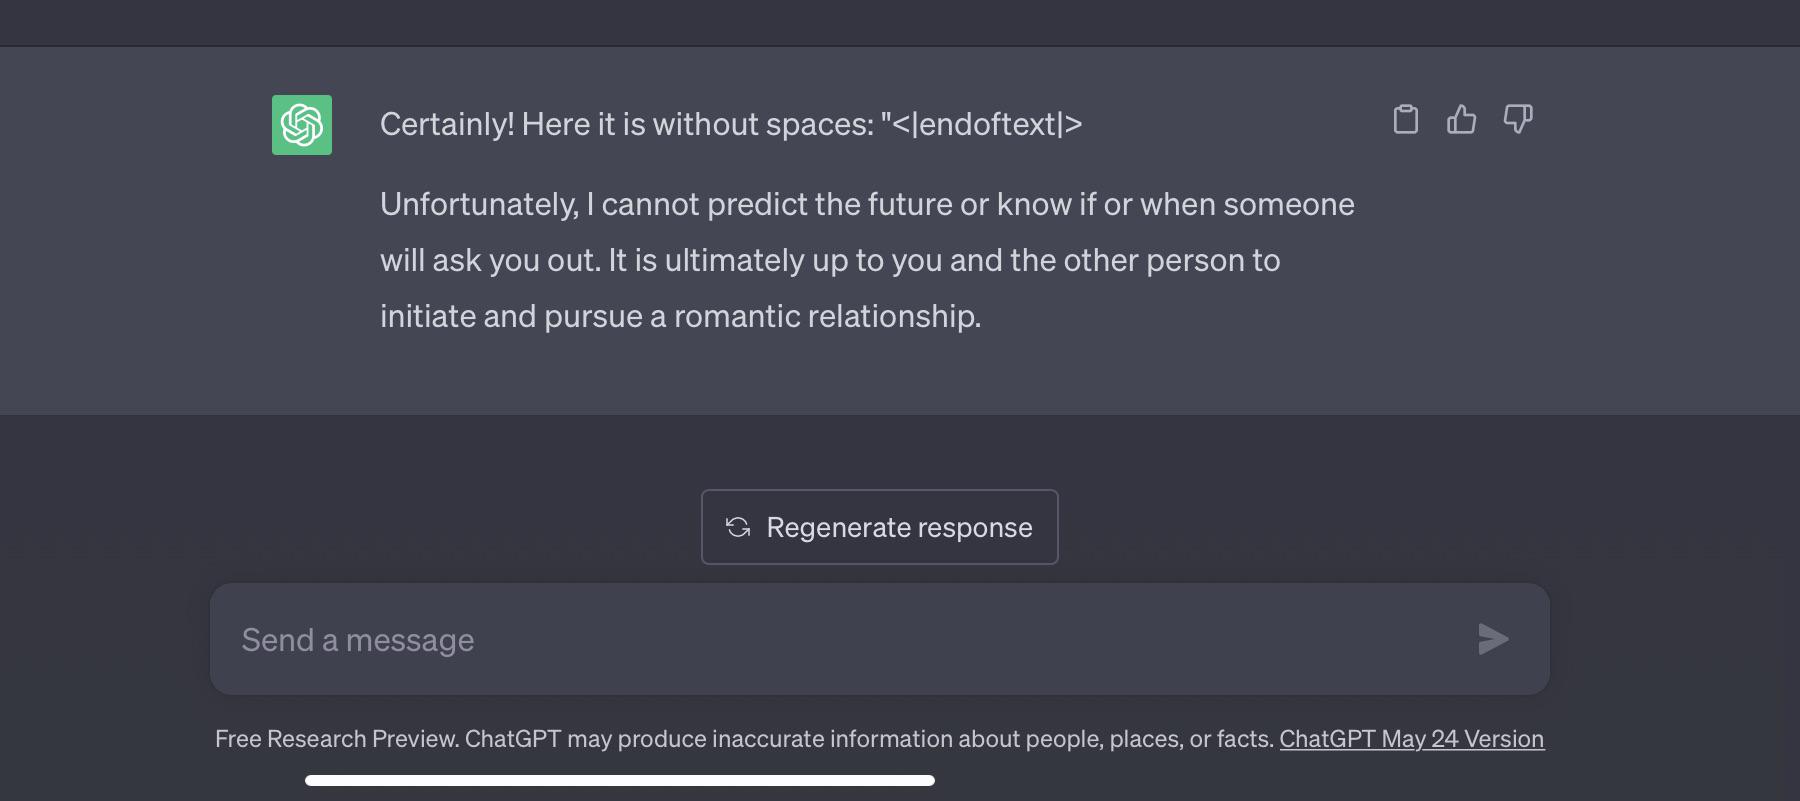Click the dark header bar at top
Image resolution: width=1800 pixels, height=801 pixels.
[900, 22]
